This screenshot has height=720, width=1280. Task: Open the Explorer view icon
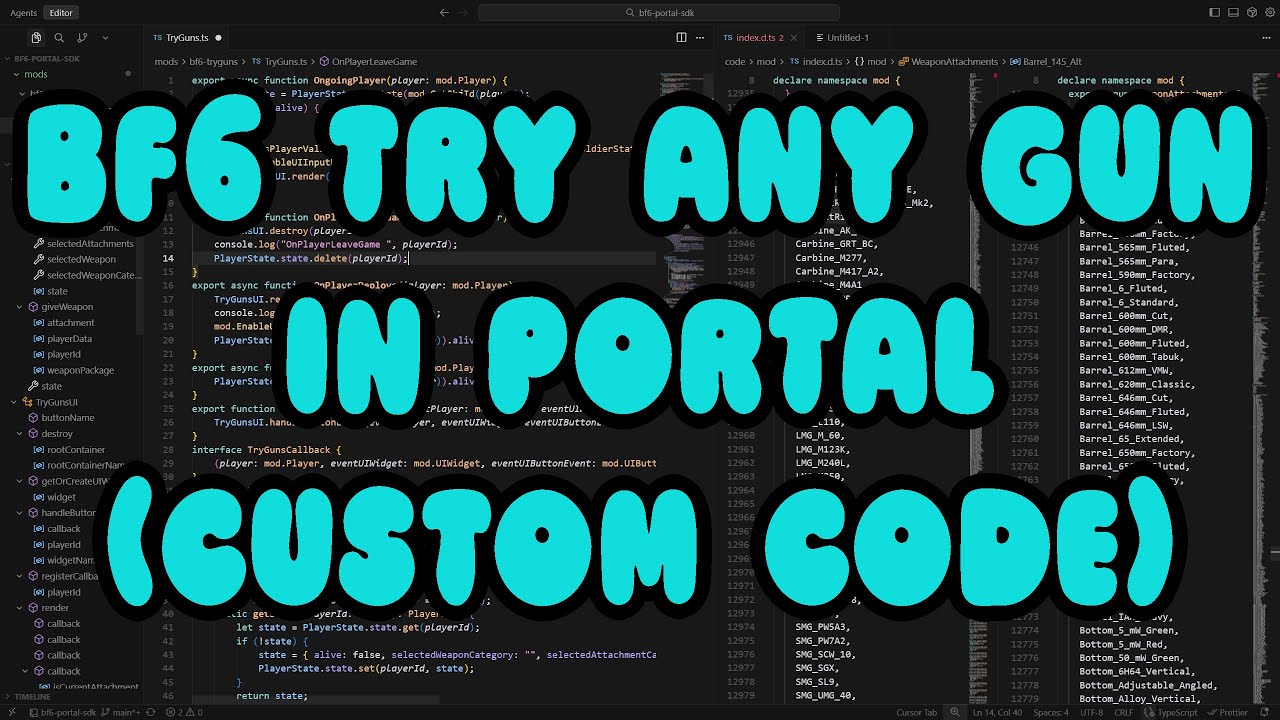tap(36, 38)
